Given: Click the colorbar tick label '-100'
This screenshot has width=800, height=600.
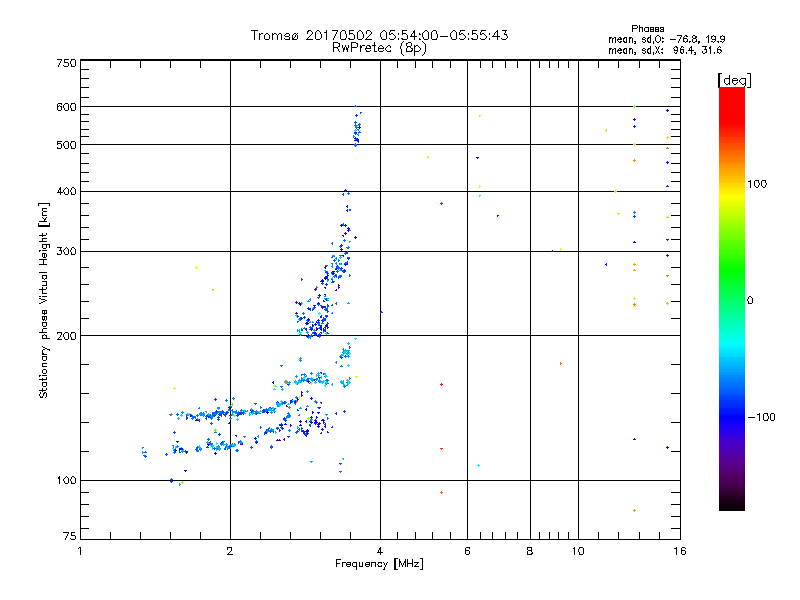Looking at the screenshot, I should click(761, 417).
